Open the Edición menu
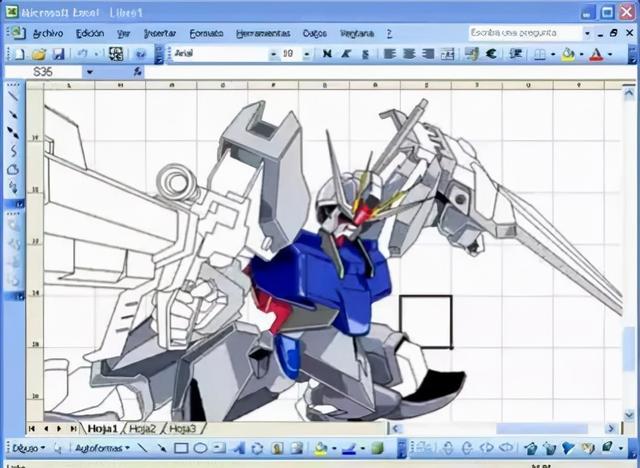Viewport: 640px width, 468px height. [x=90, y=33]
